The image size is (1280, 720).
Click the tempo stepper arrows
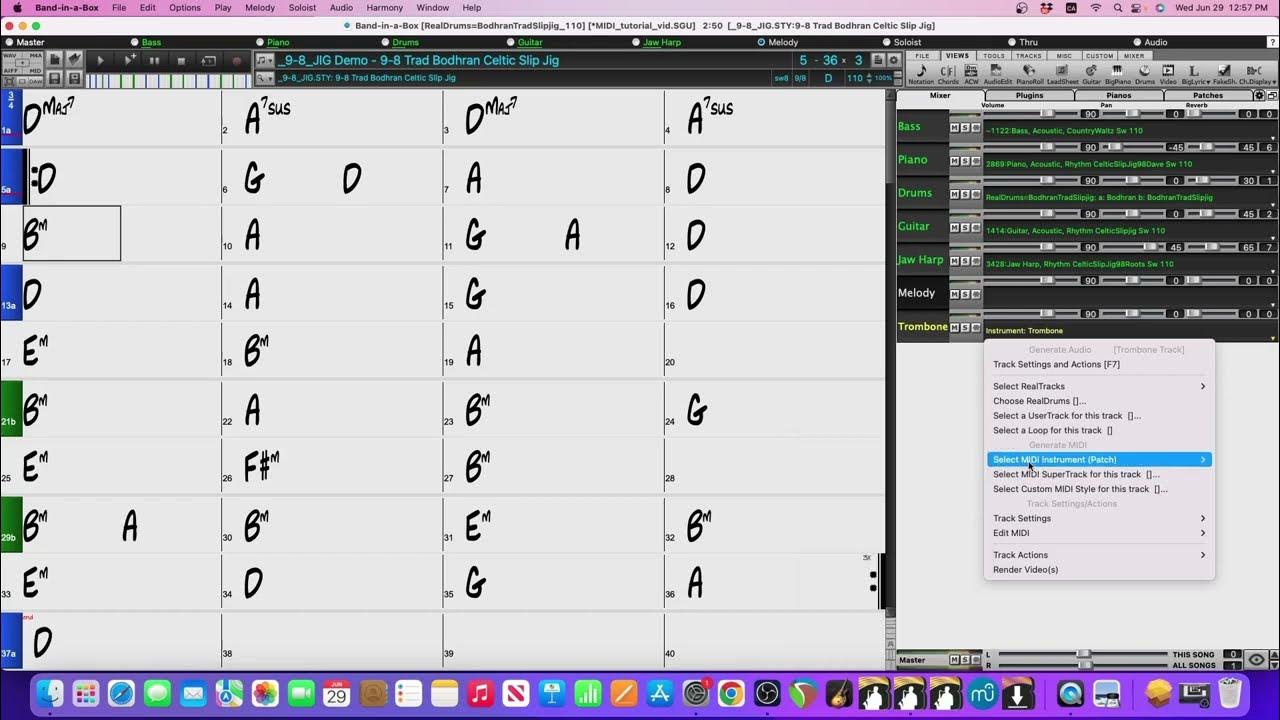pyautogui.click(x=867, y=78)
